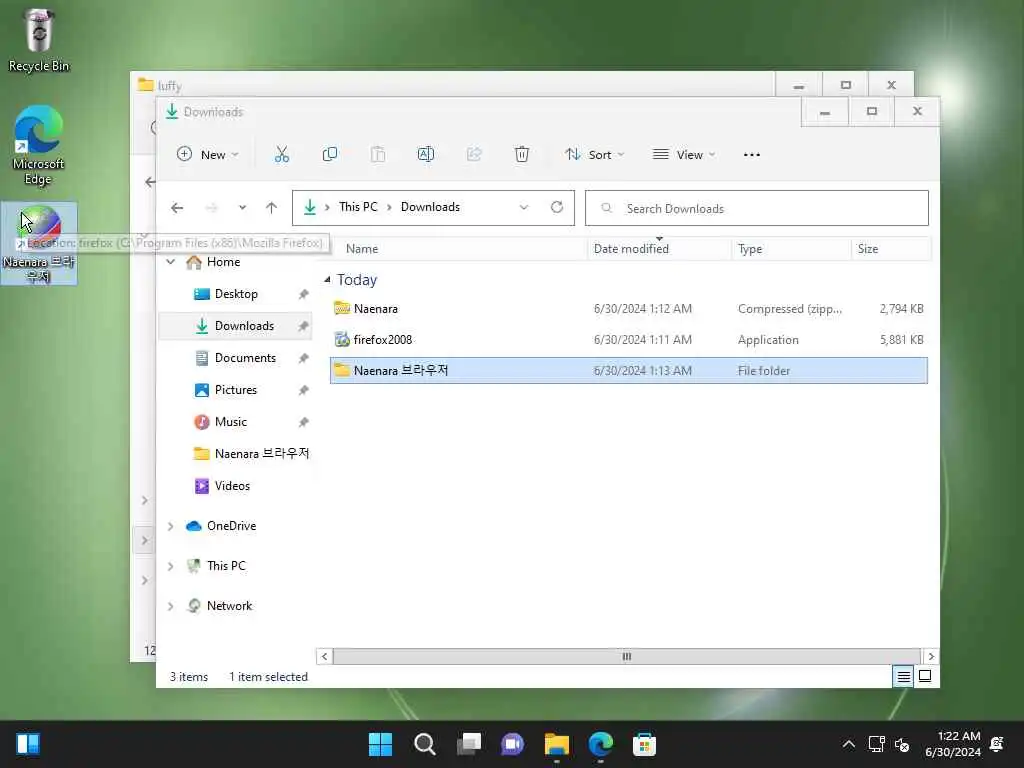Open recent locations dropdown arrow
Image resolution: width=1024 pixels, height=768 pixels.
pos(242,208)
